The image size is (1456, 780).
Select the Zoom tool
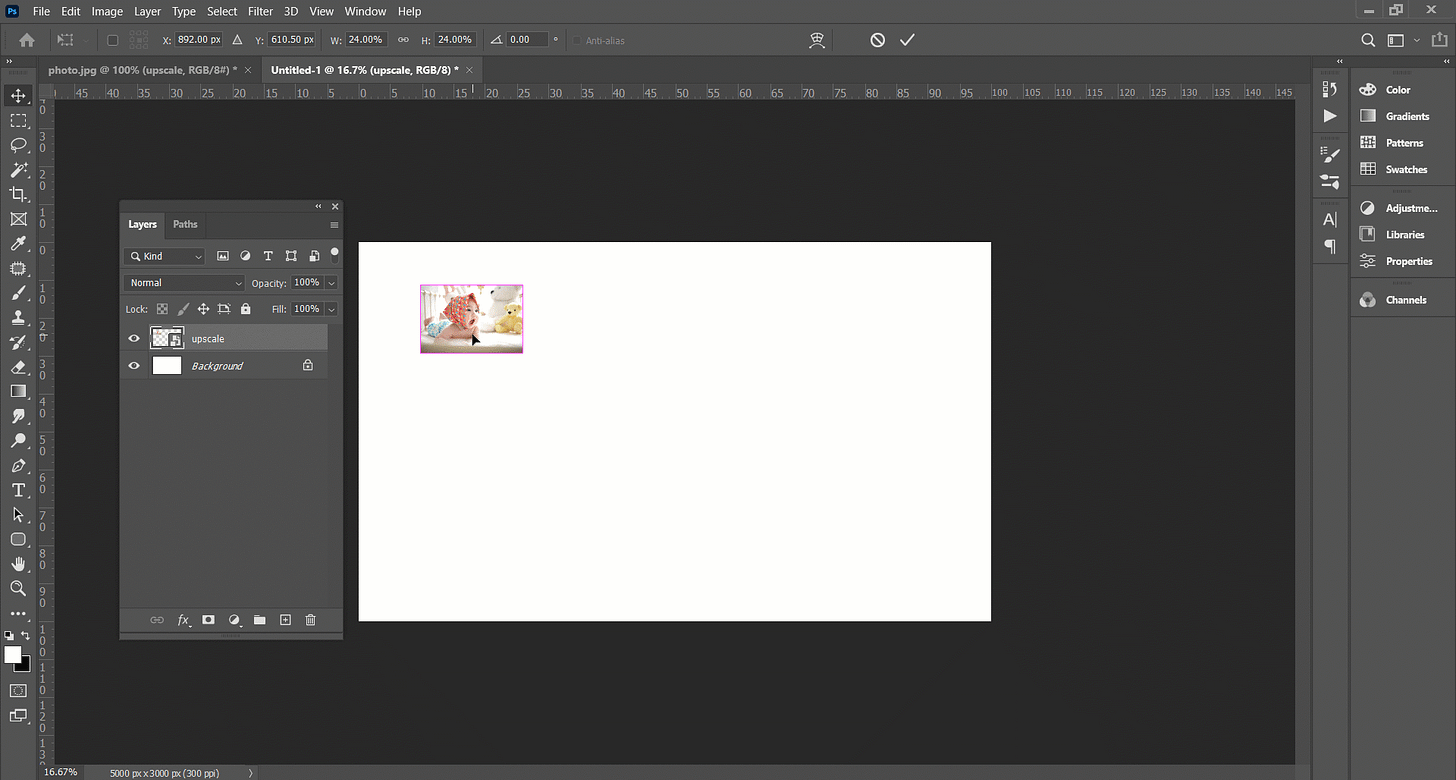pos(18,588)
